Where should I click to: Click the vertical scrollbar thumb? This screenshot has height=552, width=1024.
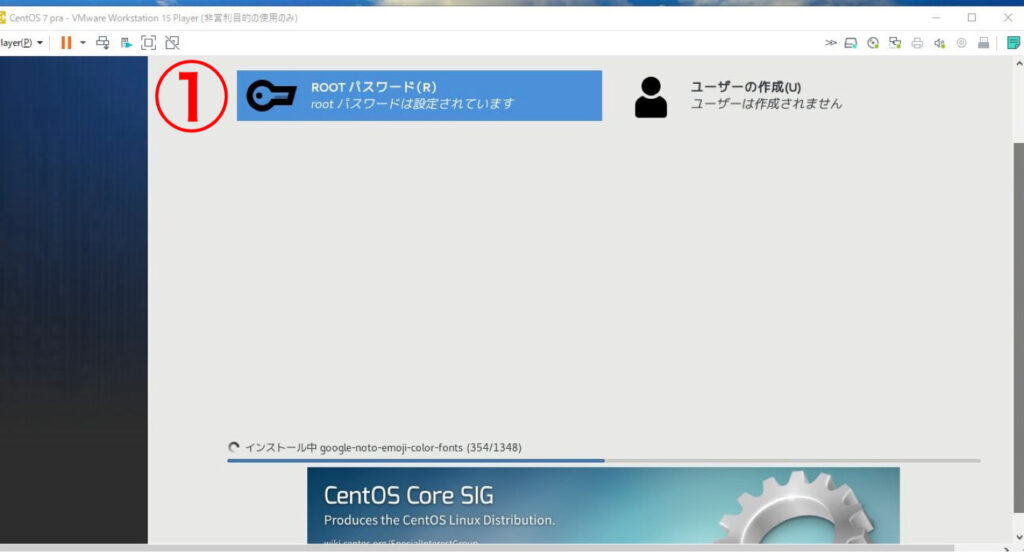1019,327
